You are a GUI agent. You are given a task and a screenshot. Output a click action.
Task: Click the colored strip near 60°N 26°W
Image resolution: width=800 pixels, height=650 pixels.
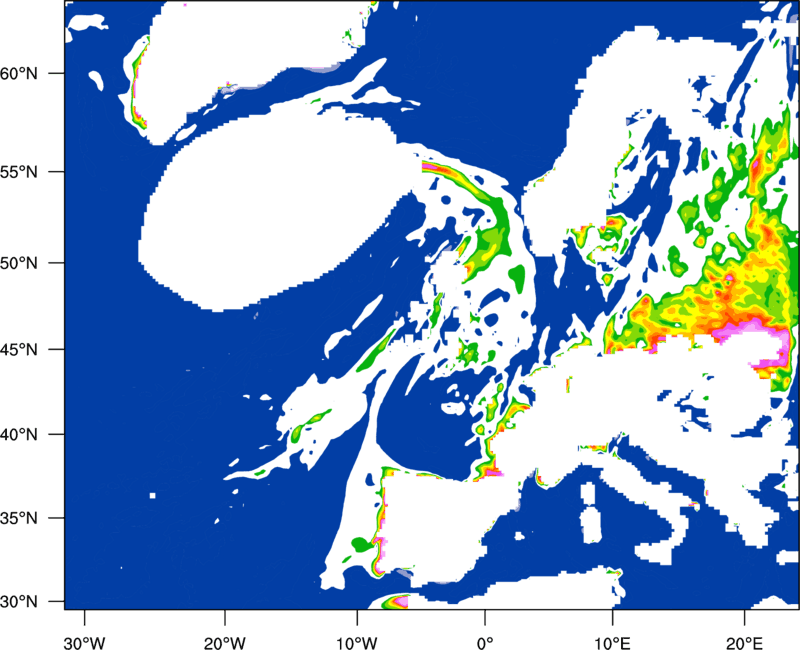138,84
